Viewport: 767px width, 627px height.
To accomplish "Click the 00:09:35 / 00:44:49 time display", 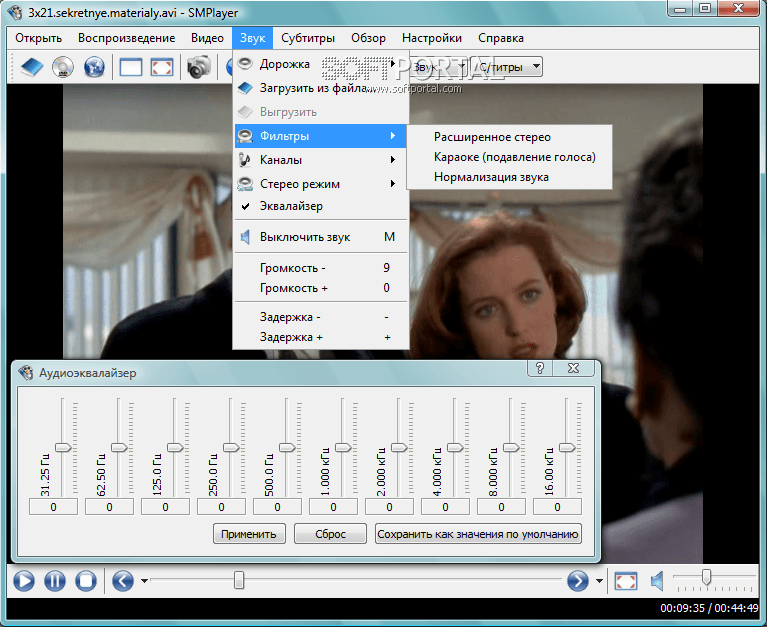I will click(x=709, y=608).
